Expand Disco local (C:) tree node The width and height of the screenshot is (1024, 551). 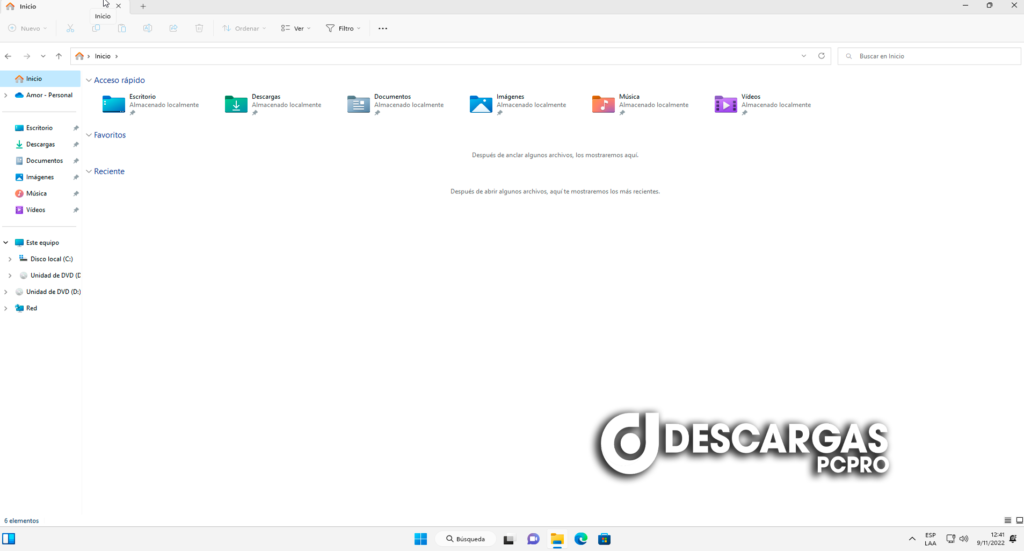tap(10, 259)
